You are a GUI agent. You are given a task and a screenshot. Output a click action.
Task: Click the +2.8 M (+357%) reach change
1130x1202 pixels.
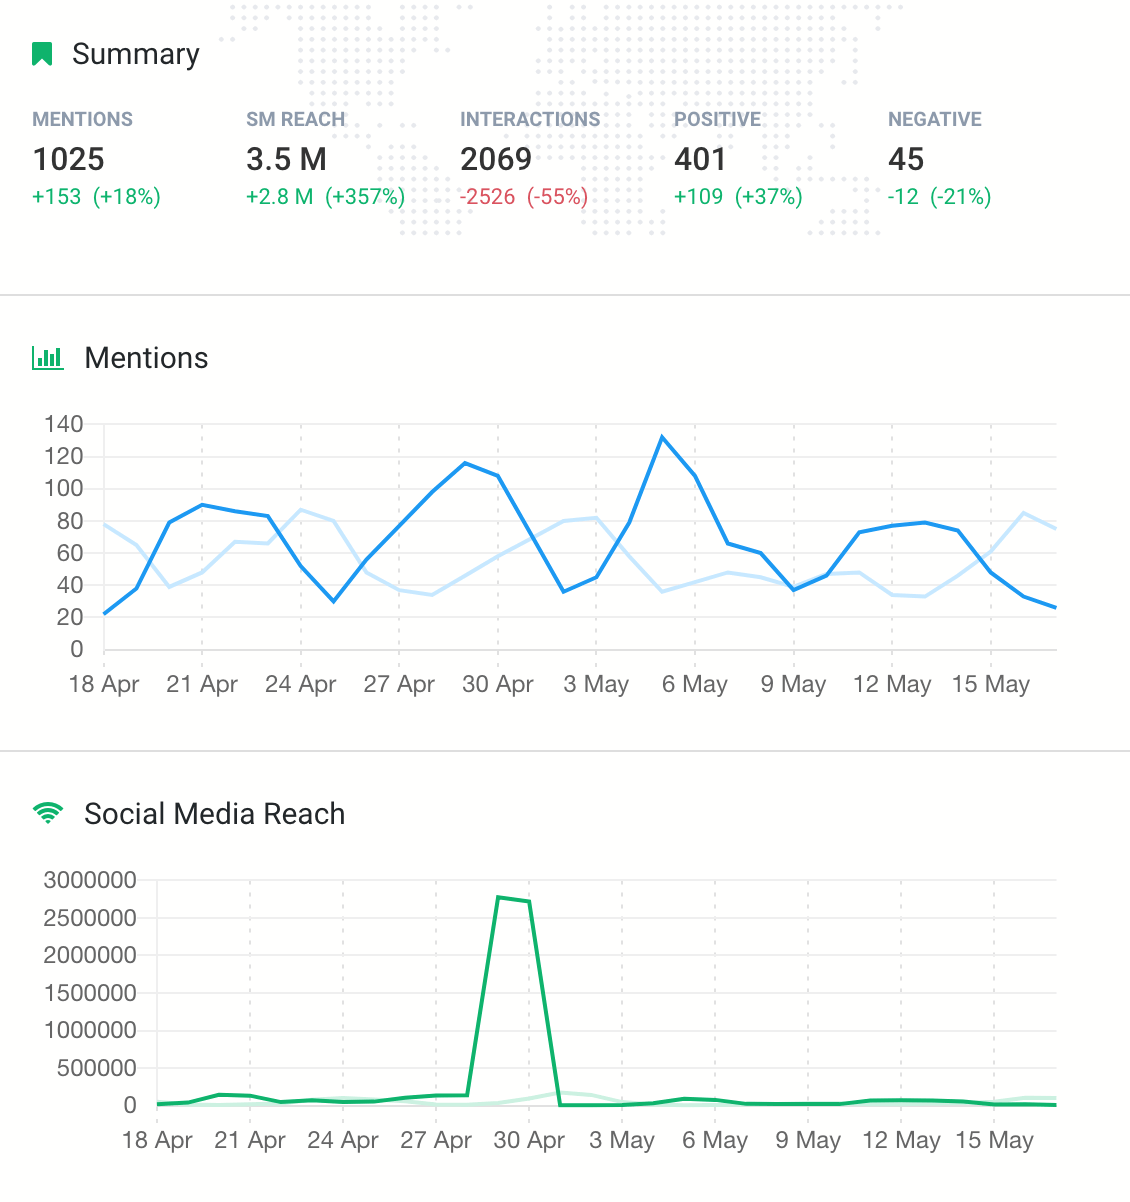[x=324, y=197]
